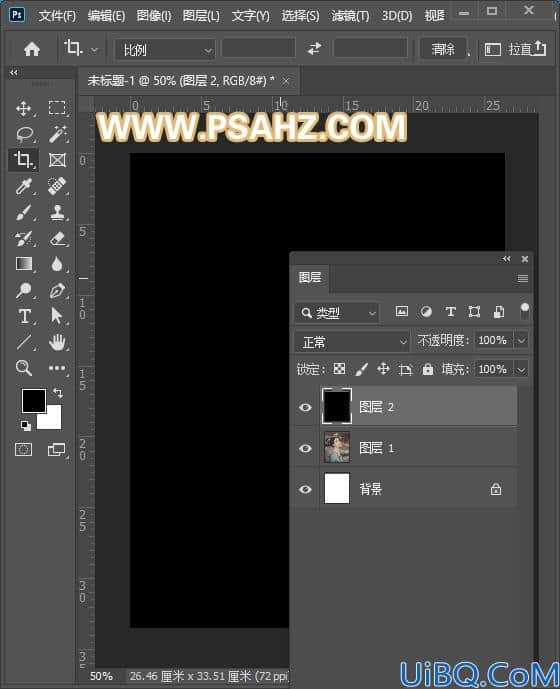This screenshot has width=560, height=689.
Task: Hide layer 图层 1 with eye icon
Action: click(305, 448)
